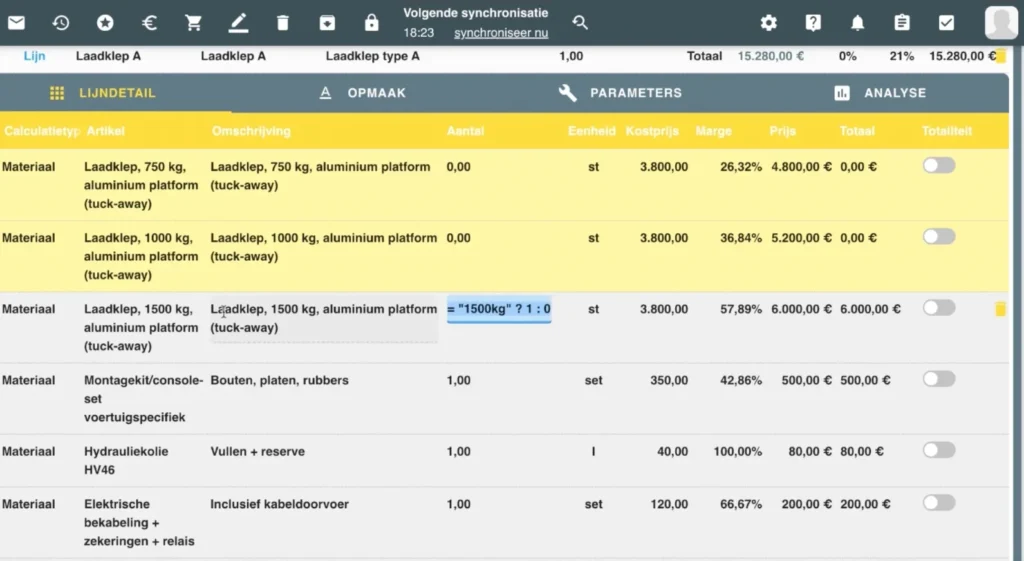This screenshot has height=561, width=1024.
Task: Open the mail envelope icon
Action: point(16,23)
